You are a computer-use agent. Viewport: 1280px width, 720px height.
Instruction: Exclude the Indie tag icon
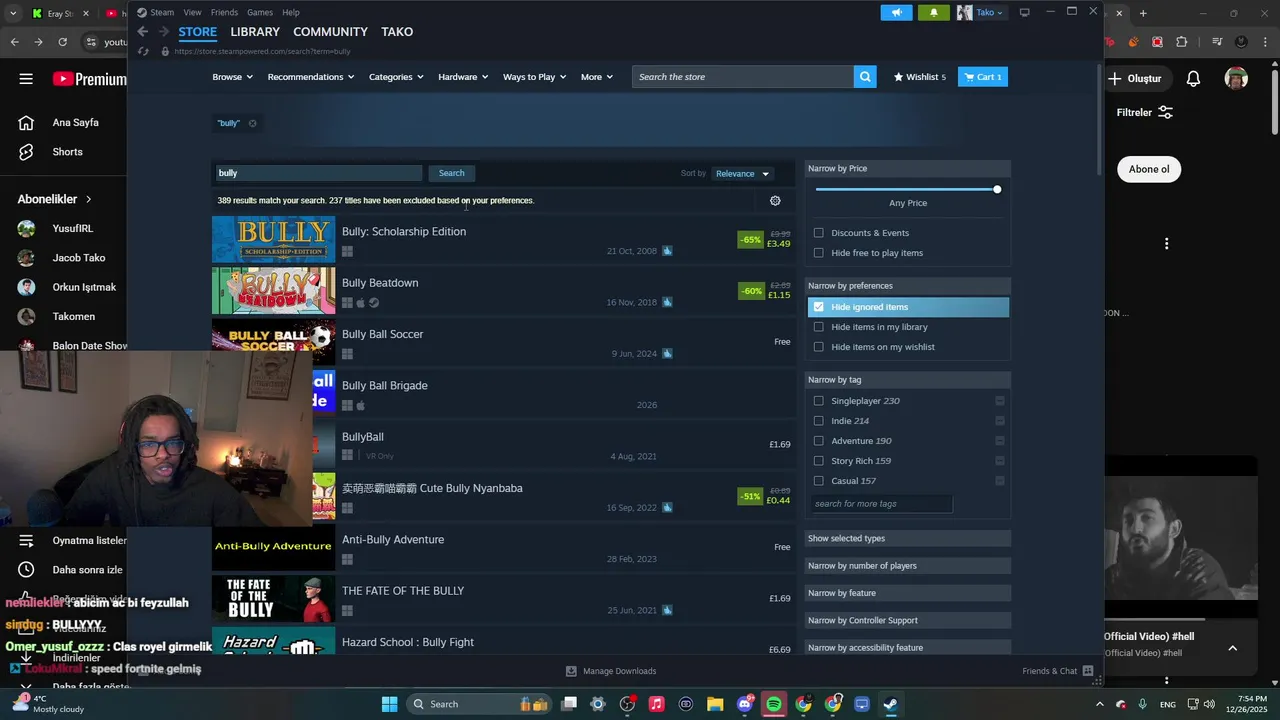pyautogui.click(x=1000, y=421)
